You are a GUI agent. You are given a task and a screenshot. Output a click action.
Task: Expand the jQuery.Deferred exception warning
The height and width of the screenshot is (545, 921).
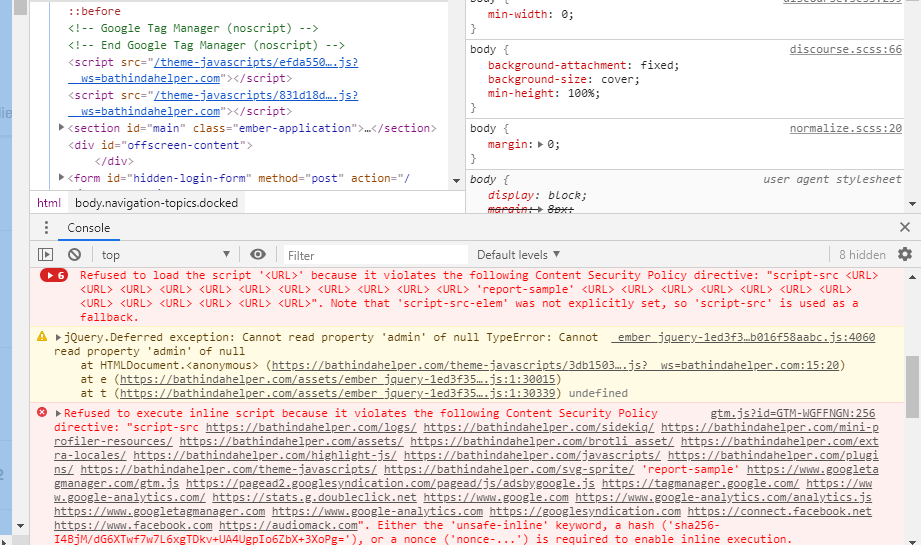(58, 337)
